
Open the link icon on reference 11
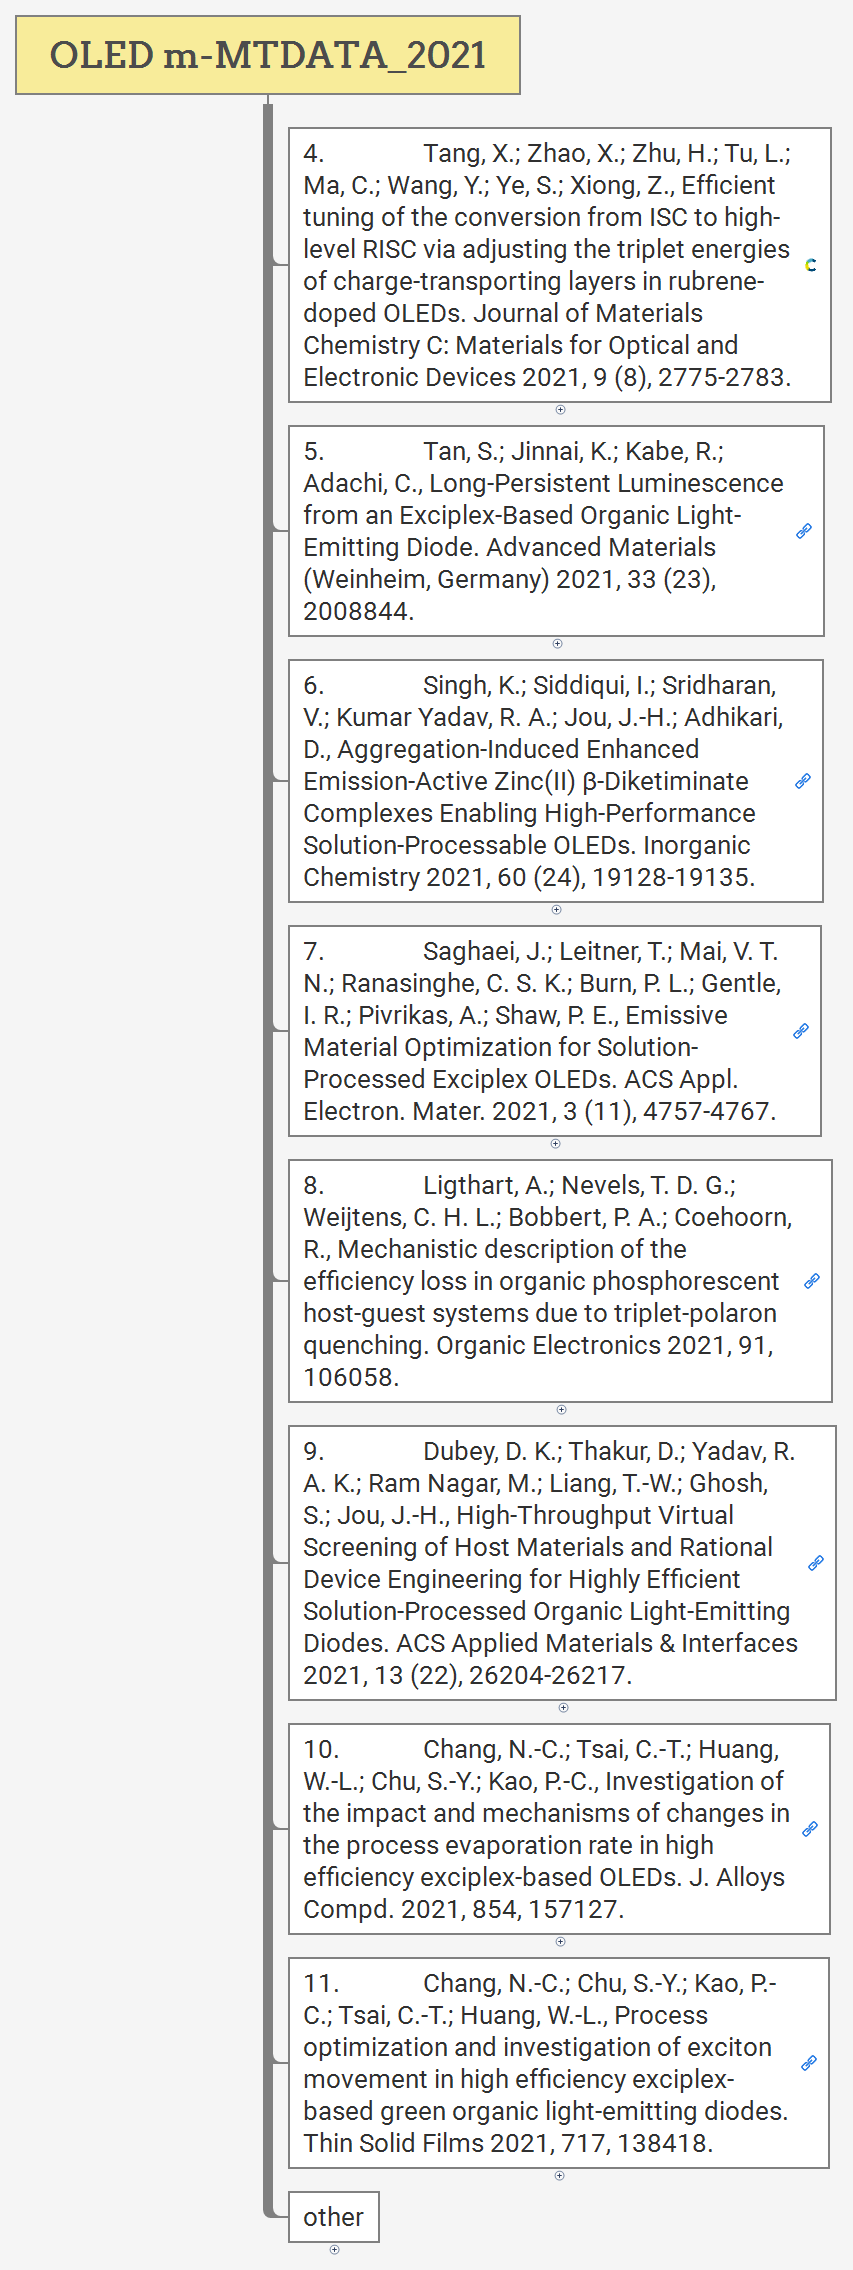pyautogui.click(x=809, y=2063)
